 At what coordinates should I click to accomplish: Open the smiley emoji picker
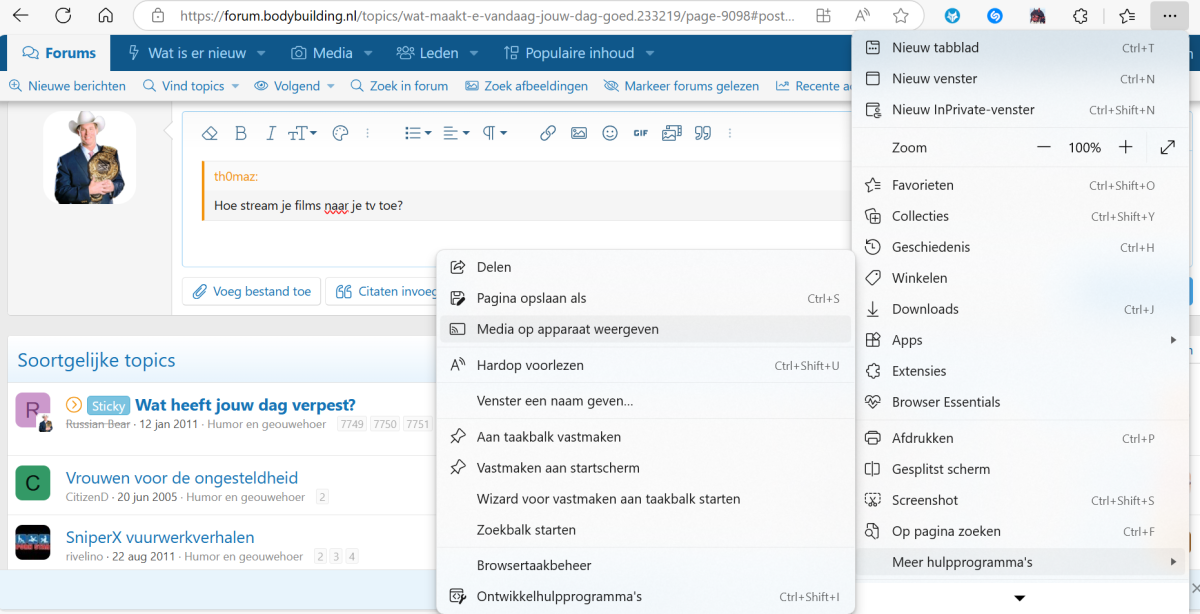tap(609, 133)
